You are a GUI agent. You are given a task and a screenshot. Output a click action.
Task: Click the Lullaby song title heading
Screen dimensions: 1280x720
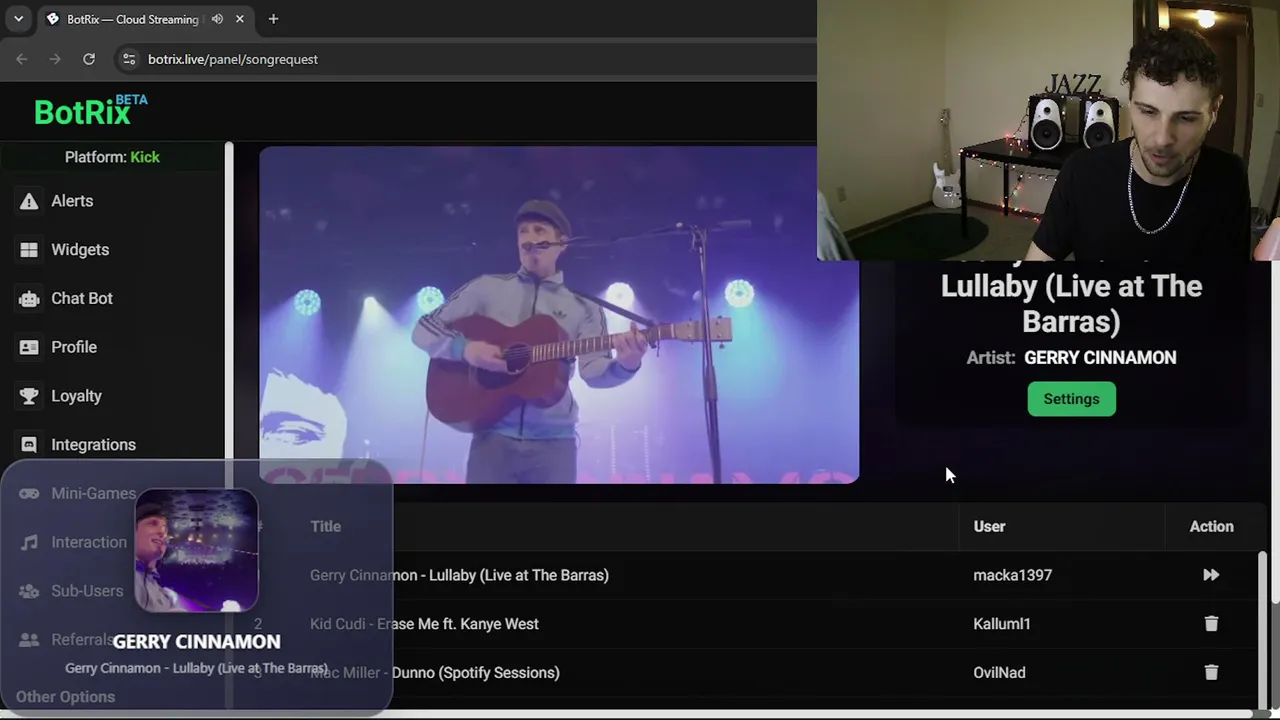point(1071,303)
